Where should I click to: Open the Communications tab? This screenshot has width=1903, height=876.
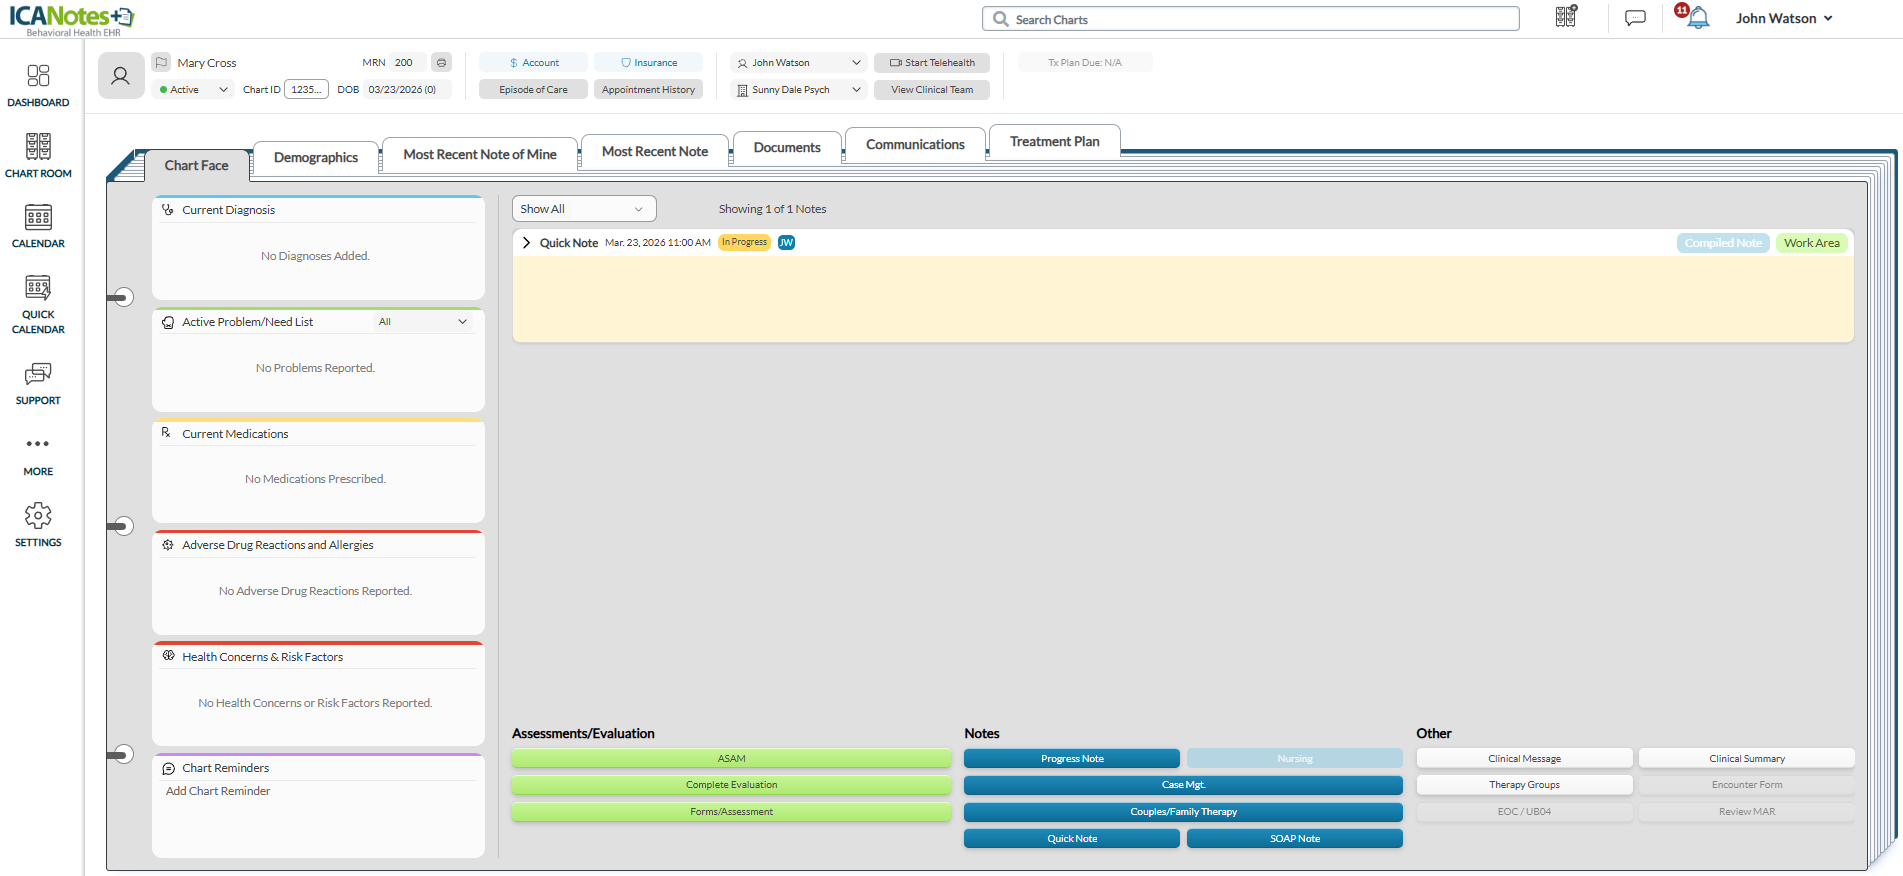click(x=915, y=144)
